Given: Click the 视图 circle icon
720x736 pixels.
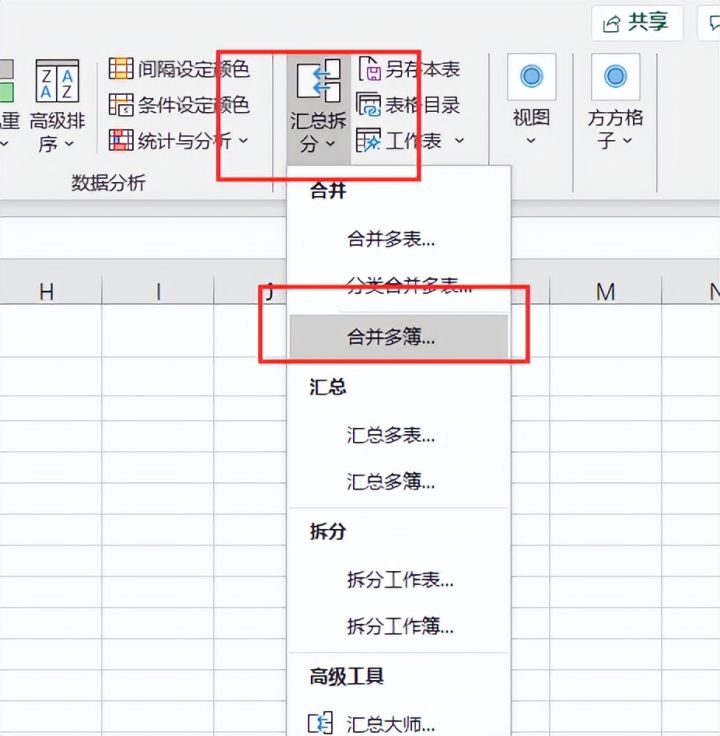Looking at the screenshot, I should (x=531, y=76).
